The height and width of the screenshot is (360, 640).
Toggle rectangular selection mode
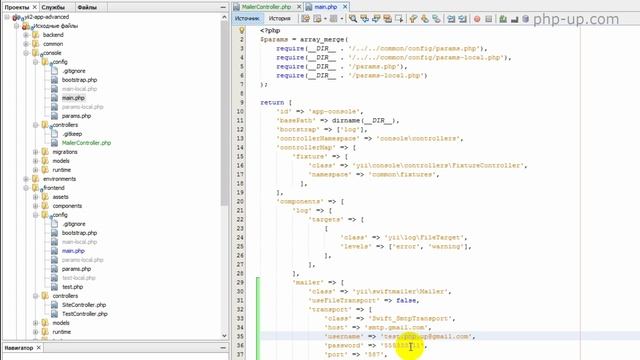tap(399, 19)
